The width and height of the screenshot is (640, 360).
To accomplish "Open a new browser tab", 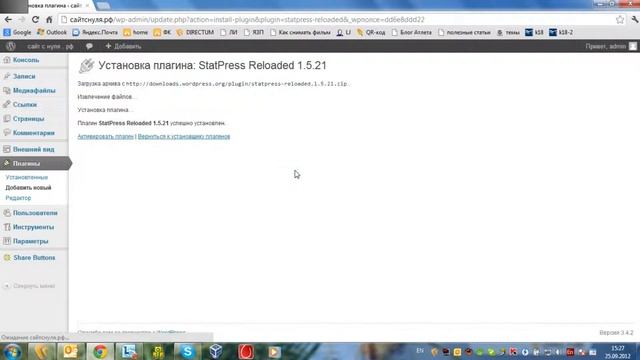I will click(103, 6).
